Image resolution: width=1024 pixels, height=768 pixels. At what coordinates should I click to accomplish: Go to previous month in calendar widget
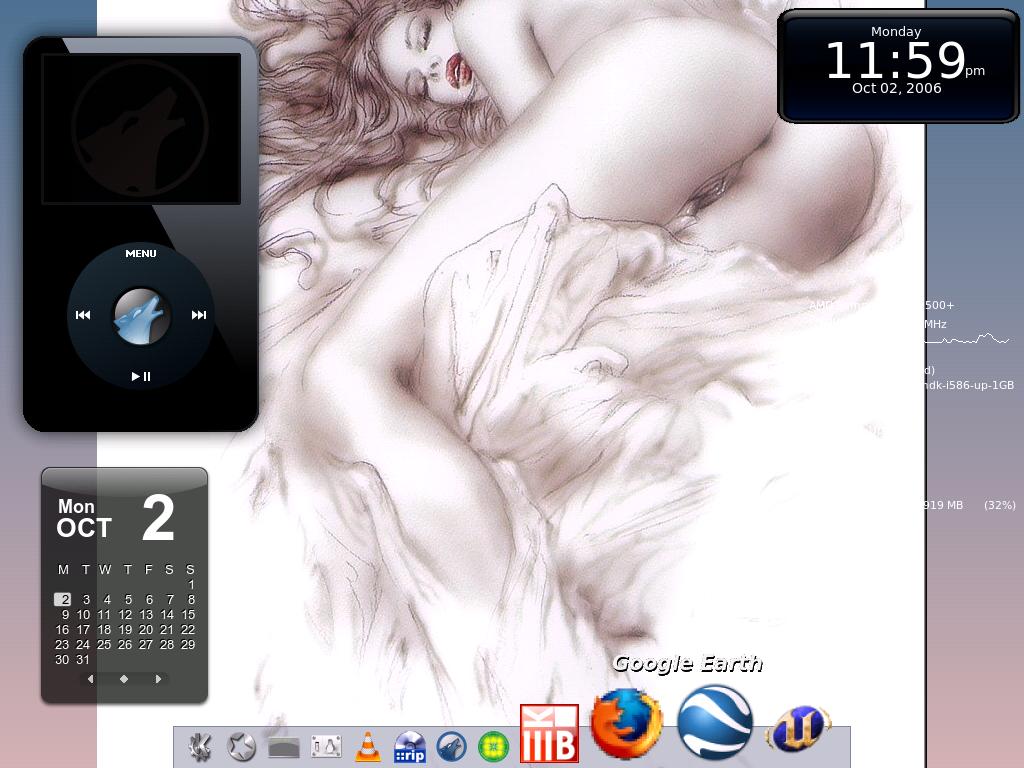pyautogui.click(x=91, y=679)
